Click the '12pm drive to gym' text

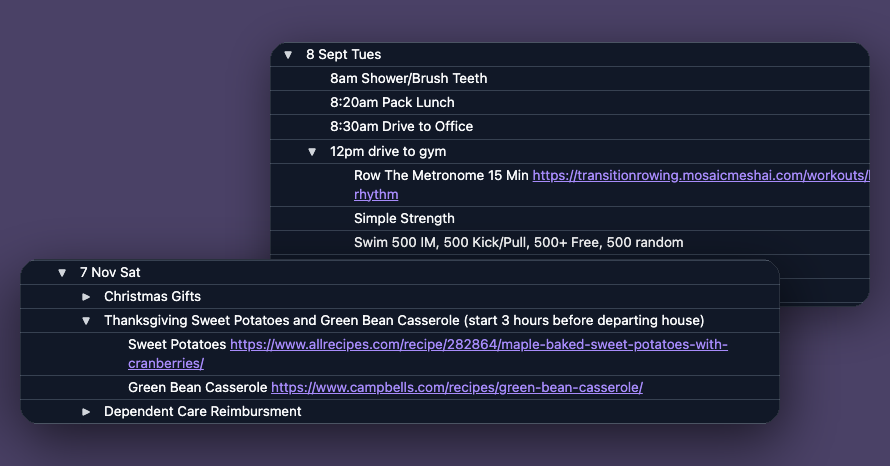388,152
